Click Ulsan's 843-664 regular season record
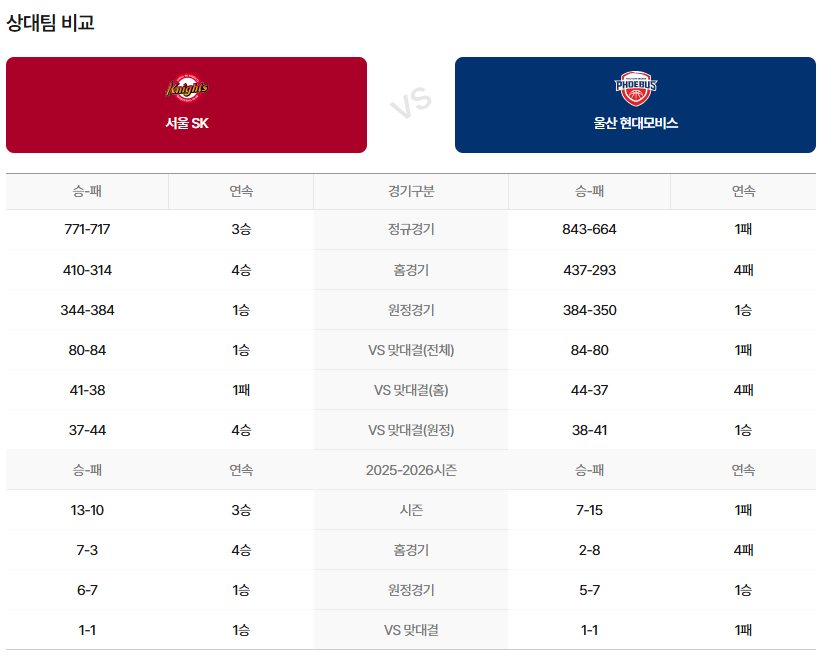 (x=589, y=229)
